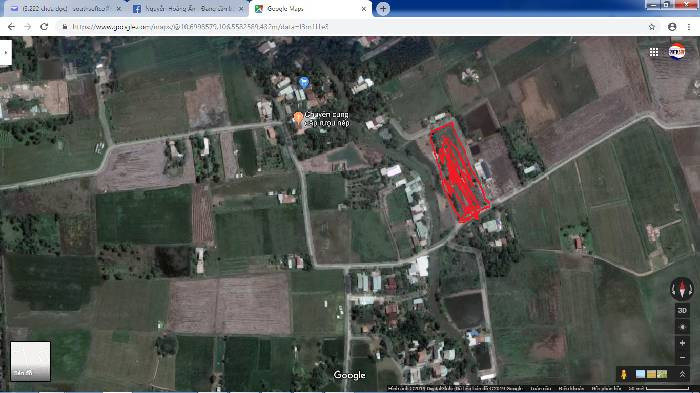Image resolution: width=700 pixels, height=393 pixels.
Task: Open the Google apps grid
Action: [x=654, y=52]
